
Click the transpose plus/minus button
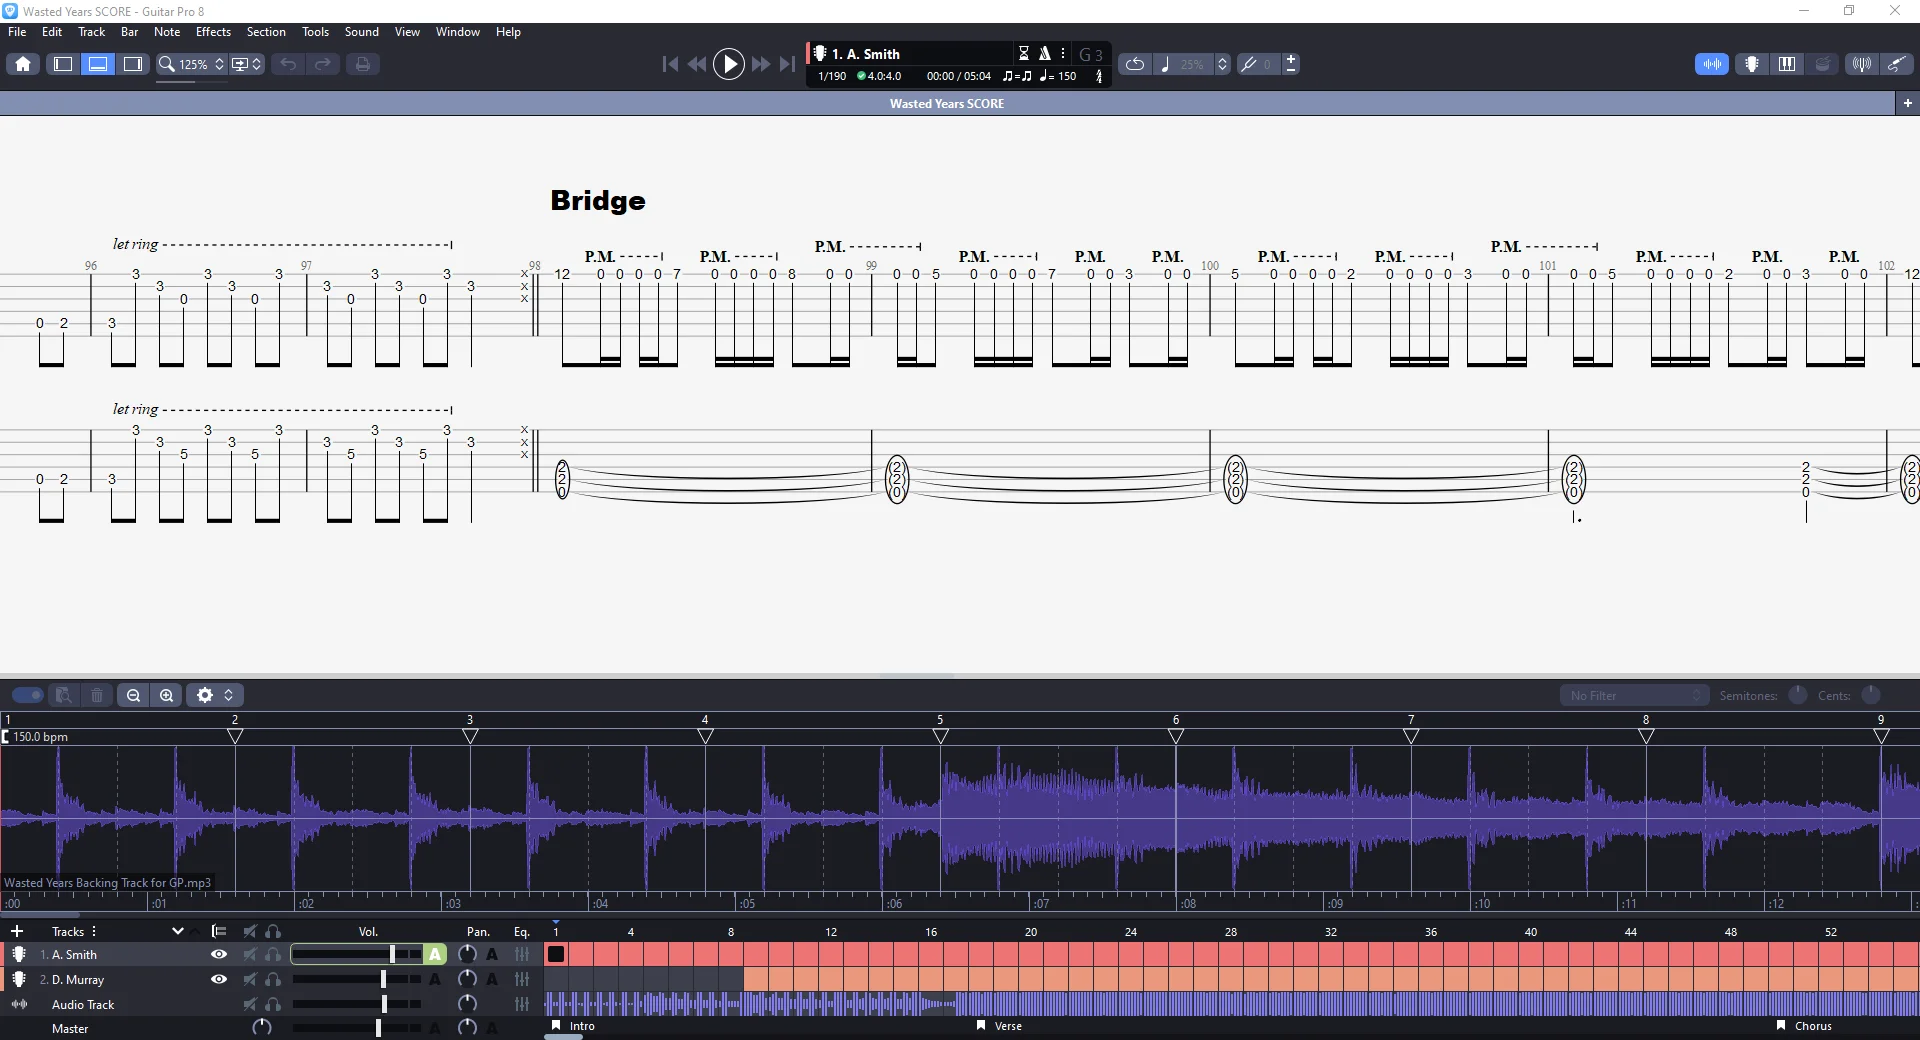click(x=1291, y=64)
